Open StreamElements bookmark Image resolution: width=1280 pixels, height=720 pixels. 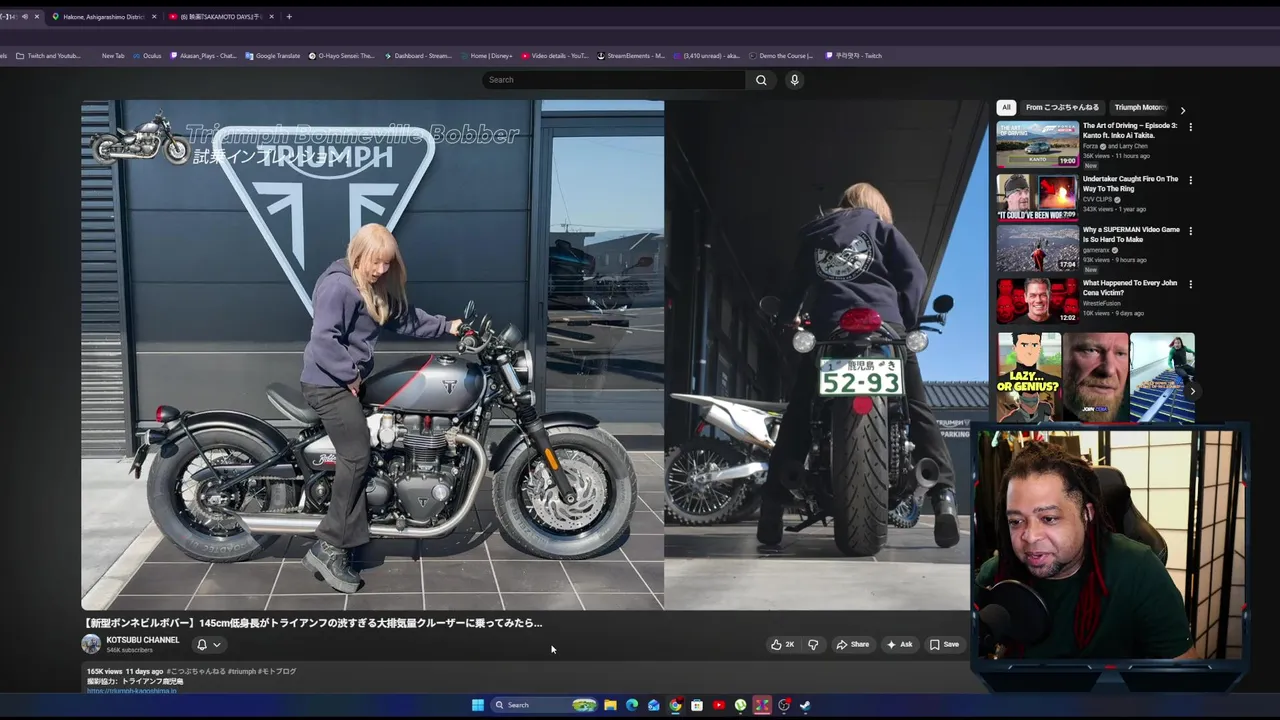pyautogui.click(x=630, y=56)
